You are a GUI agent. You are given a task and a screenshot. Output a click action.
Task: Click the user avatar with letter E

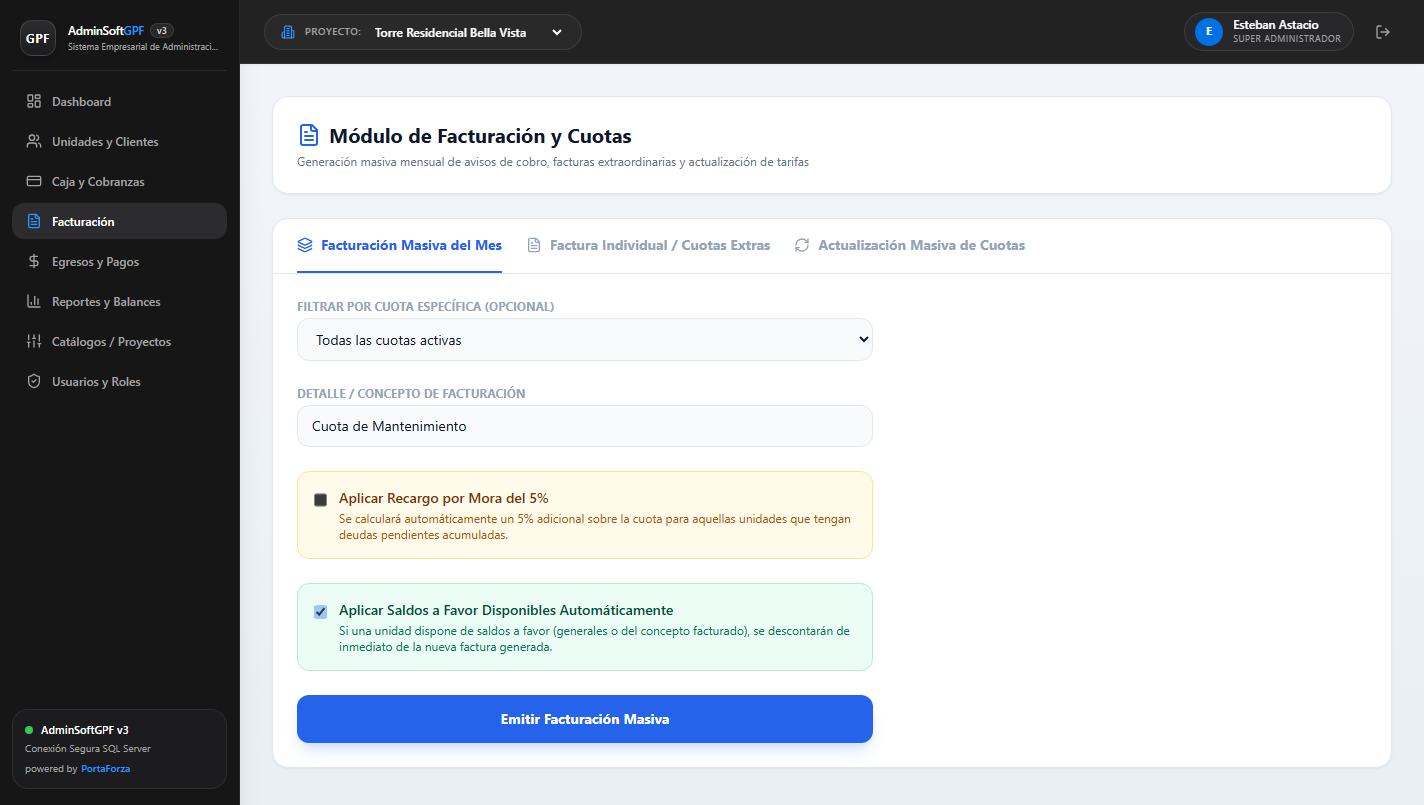[x=1209, y=32]
